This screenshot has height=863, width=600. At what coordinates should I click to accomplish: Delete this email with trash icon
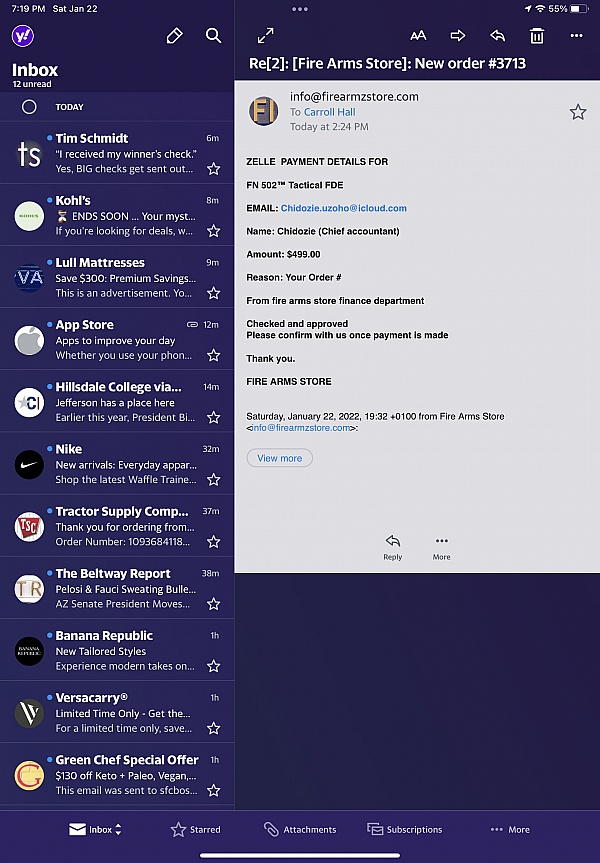(x=537, y=36)
